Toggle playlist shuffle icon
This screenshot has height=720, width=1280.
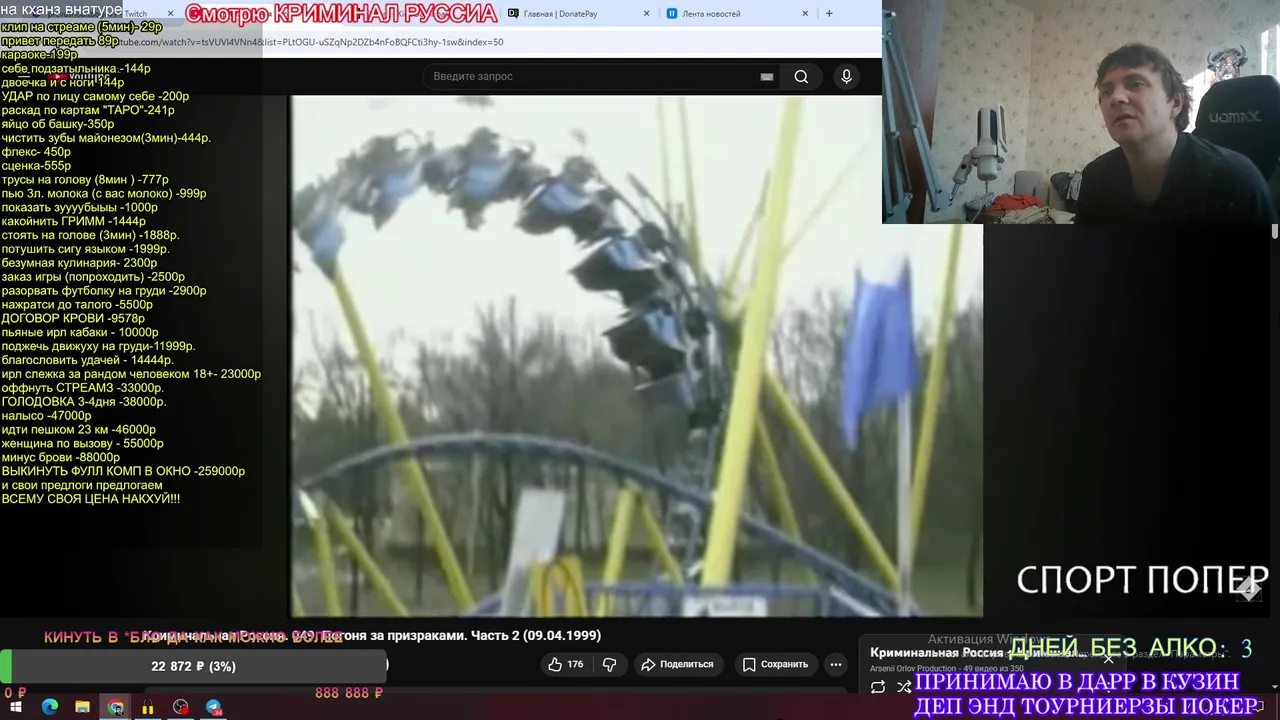tap(904, 687)
